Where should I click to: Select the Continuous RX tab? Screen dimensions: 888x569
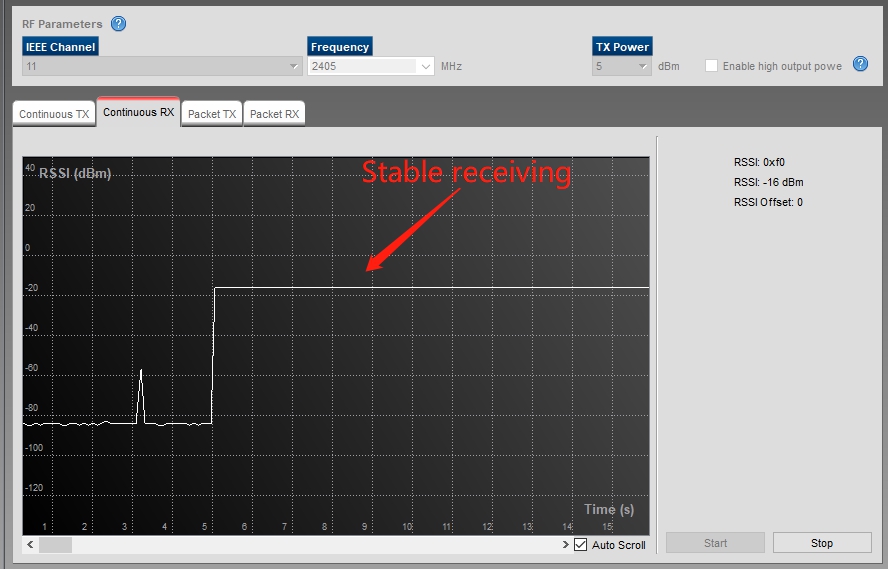click(x=138, y=113)
